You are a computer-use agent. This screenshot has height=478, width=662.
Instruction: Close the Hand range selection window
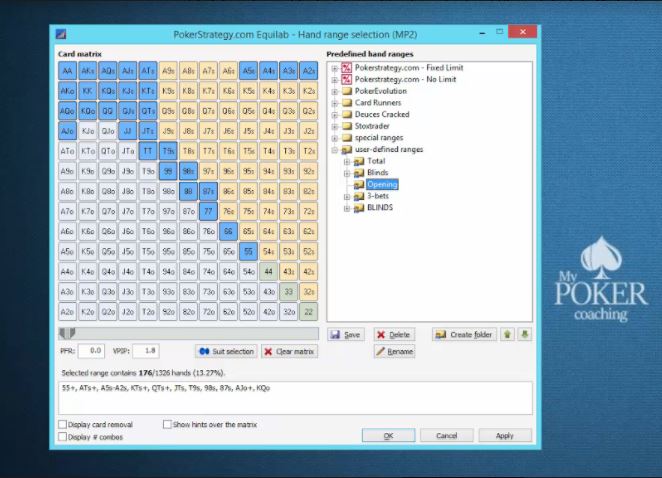pyautogui.click(x=523, y=32)
